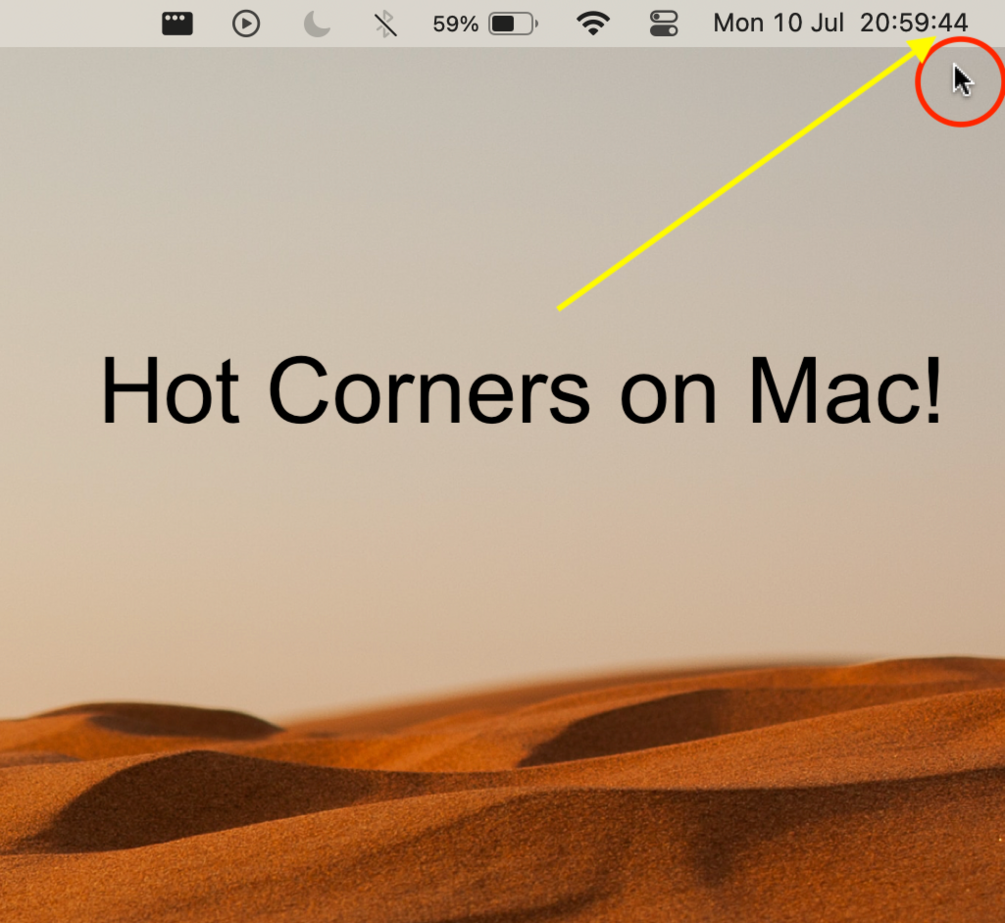The width and height of the screenshot is (1005, 923).
Task: Toggle the Focus crescent moon icon
Action: [x=317, y=24]
